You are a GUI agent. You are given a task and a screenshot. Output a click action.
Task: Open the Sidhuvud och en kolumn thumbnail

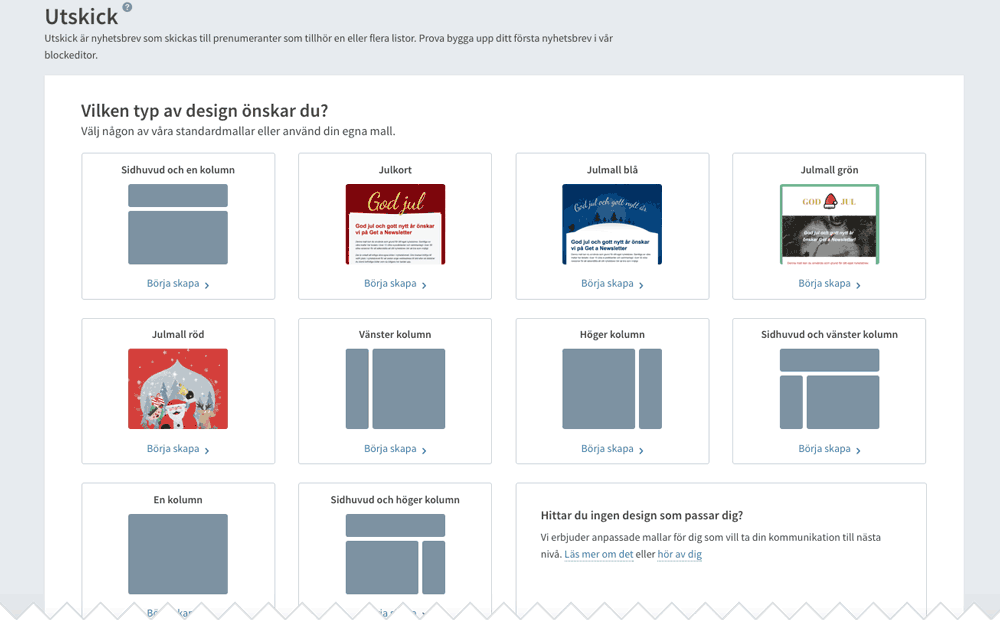[x=178, y=224]
